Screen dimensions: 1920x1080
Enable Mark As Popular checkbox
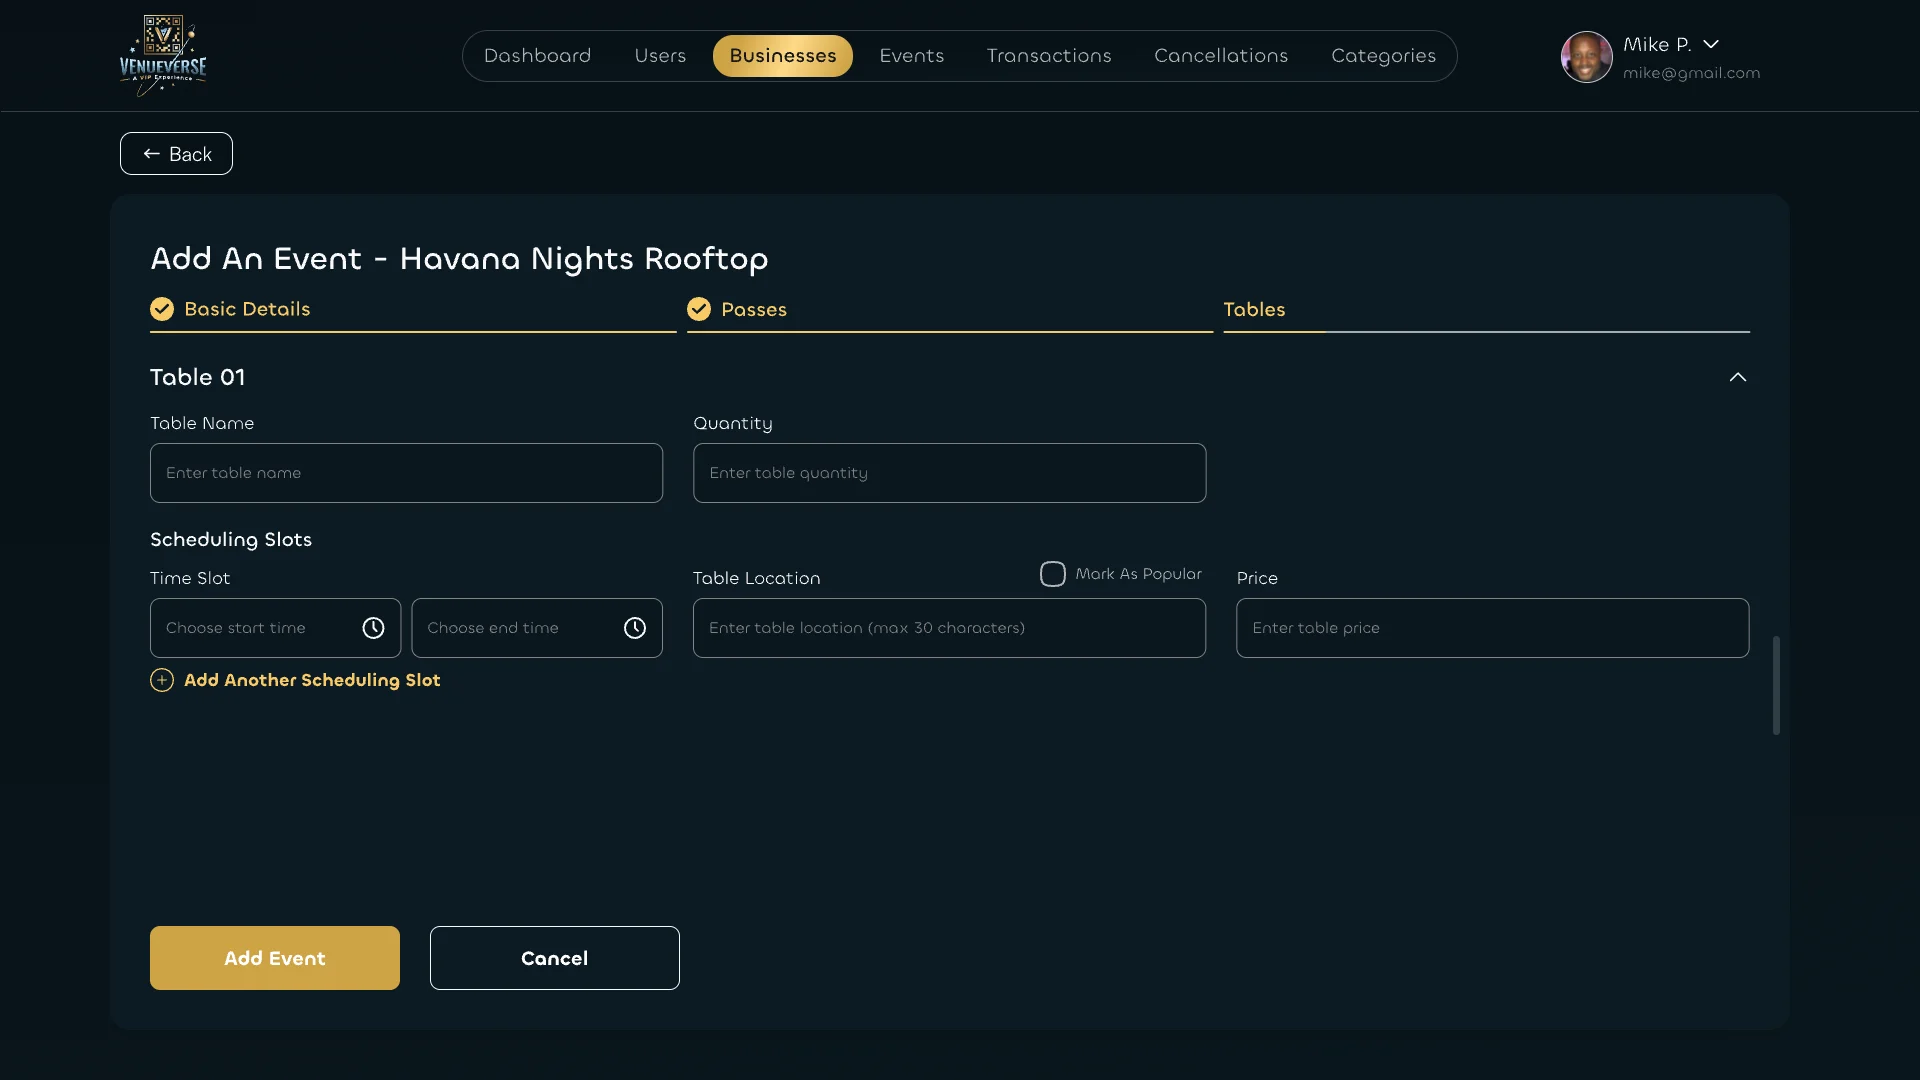click(1052, 574)
